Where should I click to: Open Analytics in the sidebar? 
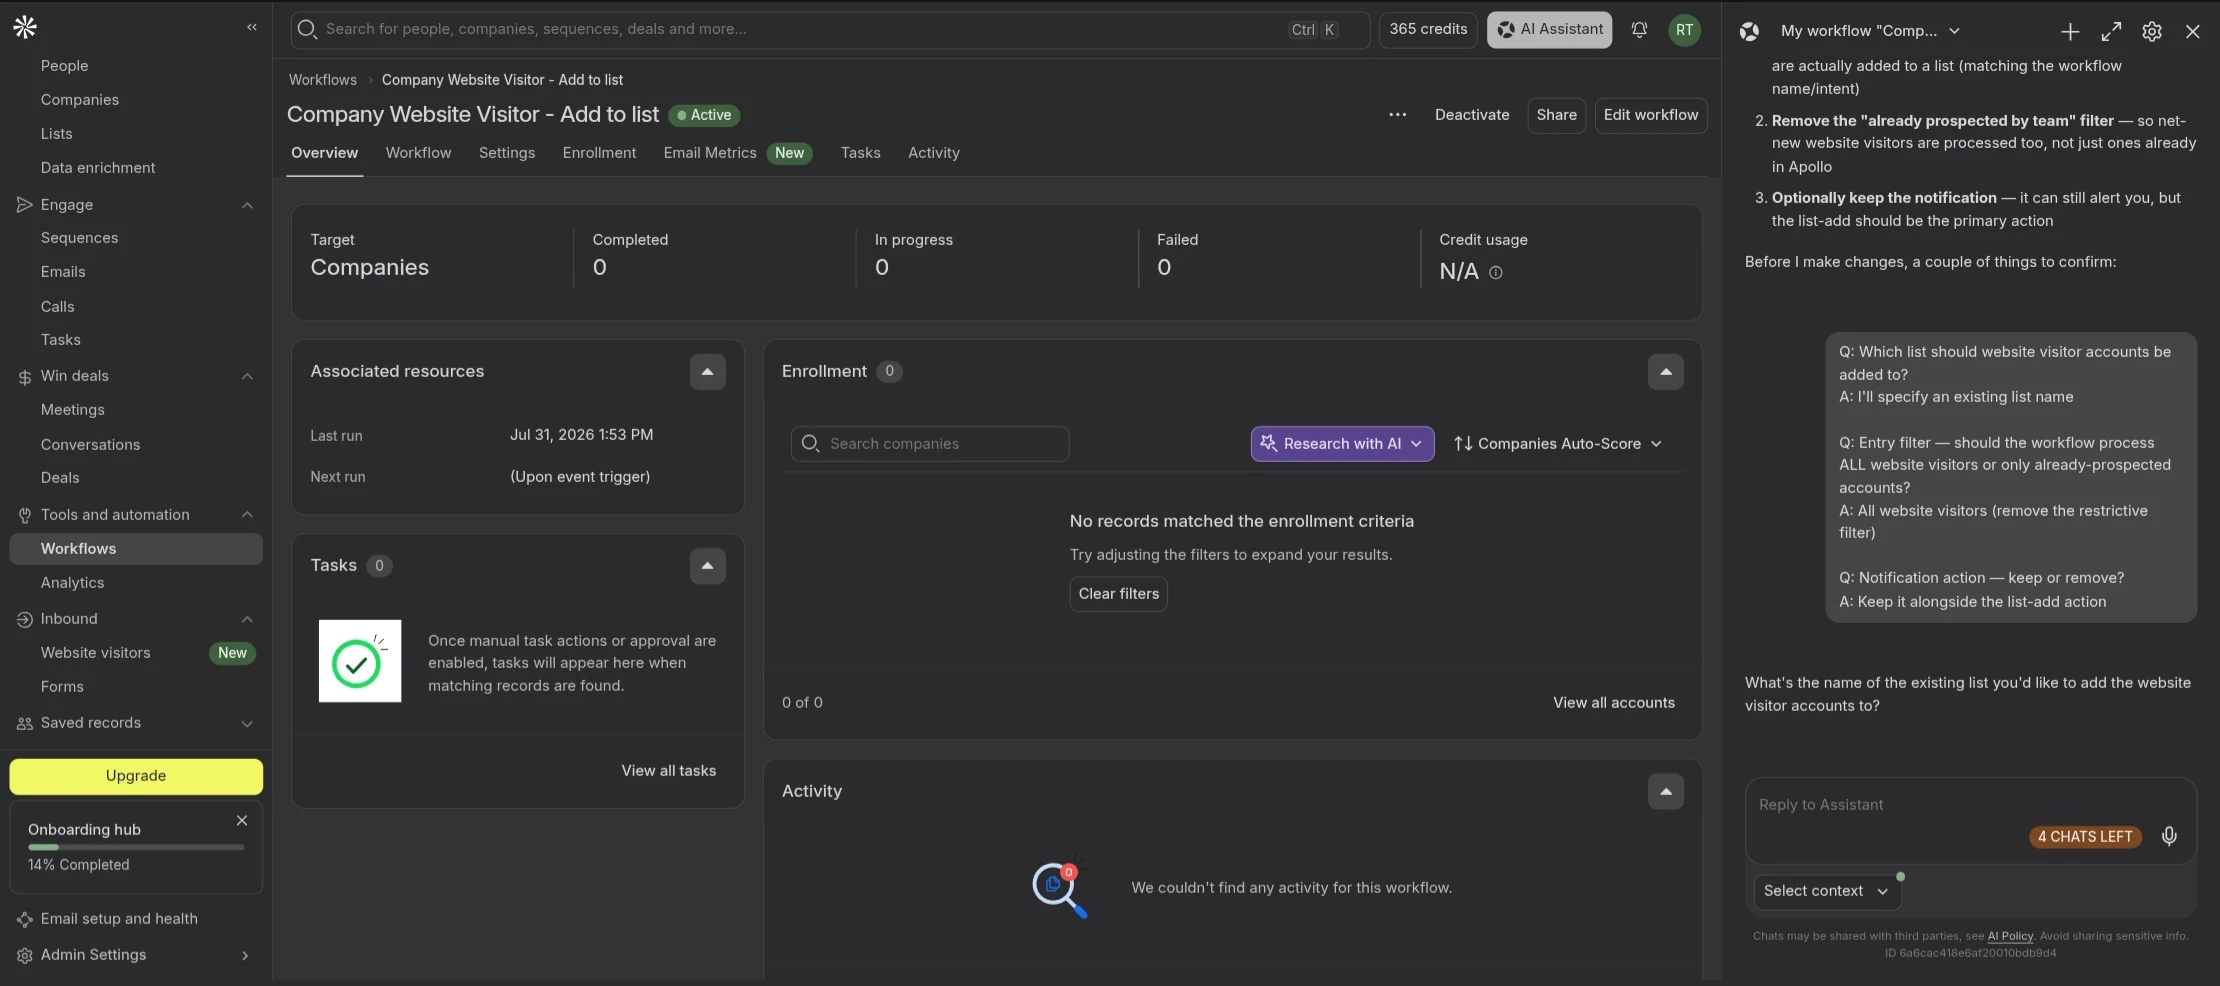click(x=73, y=583)
